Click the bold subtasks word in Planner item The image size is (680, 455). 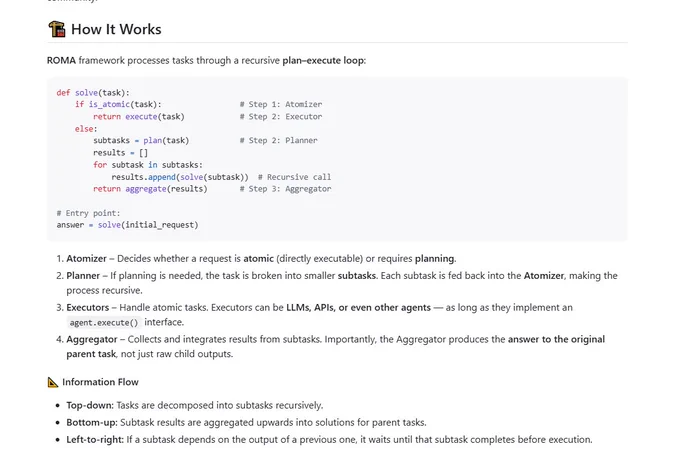(x=357, y=276)
